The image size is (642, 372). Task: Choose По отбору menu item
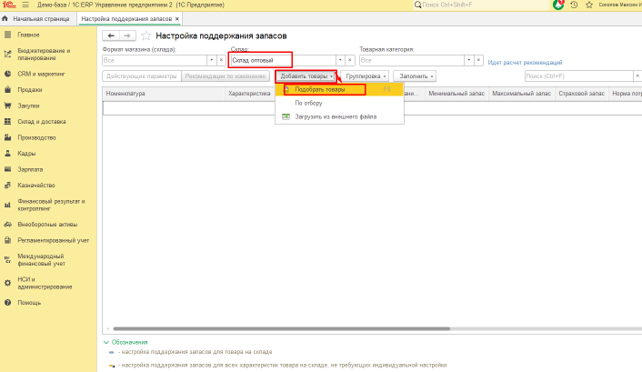(x=339, y=103)
